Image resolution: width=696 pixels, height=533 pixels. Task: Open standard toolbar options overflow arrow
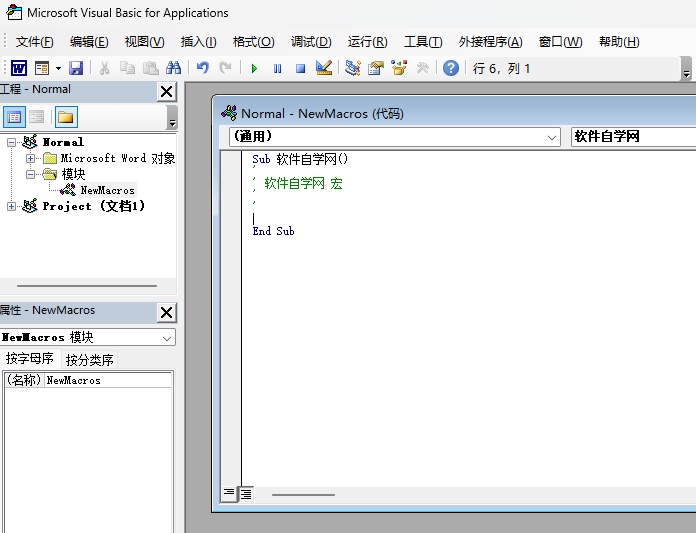[x=686, y=69]
